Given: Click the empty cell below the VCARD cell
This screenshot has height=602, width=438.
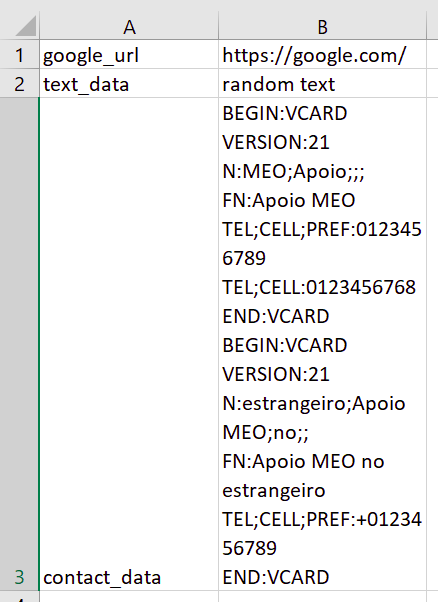Looking at the screenshot, I should coord(322,597).
